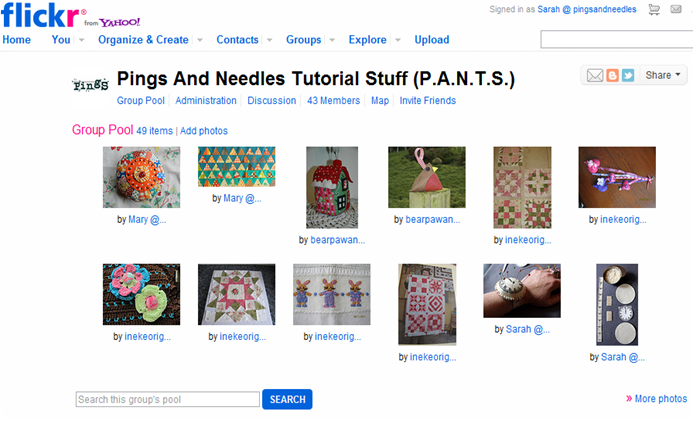
Task: Open the Contacts menu
Action: 237,40
